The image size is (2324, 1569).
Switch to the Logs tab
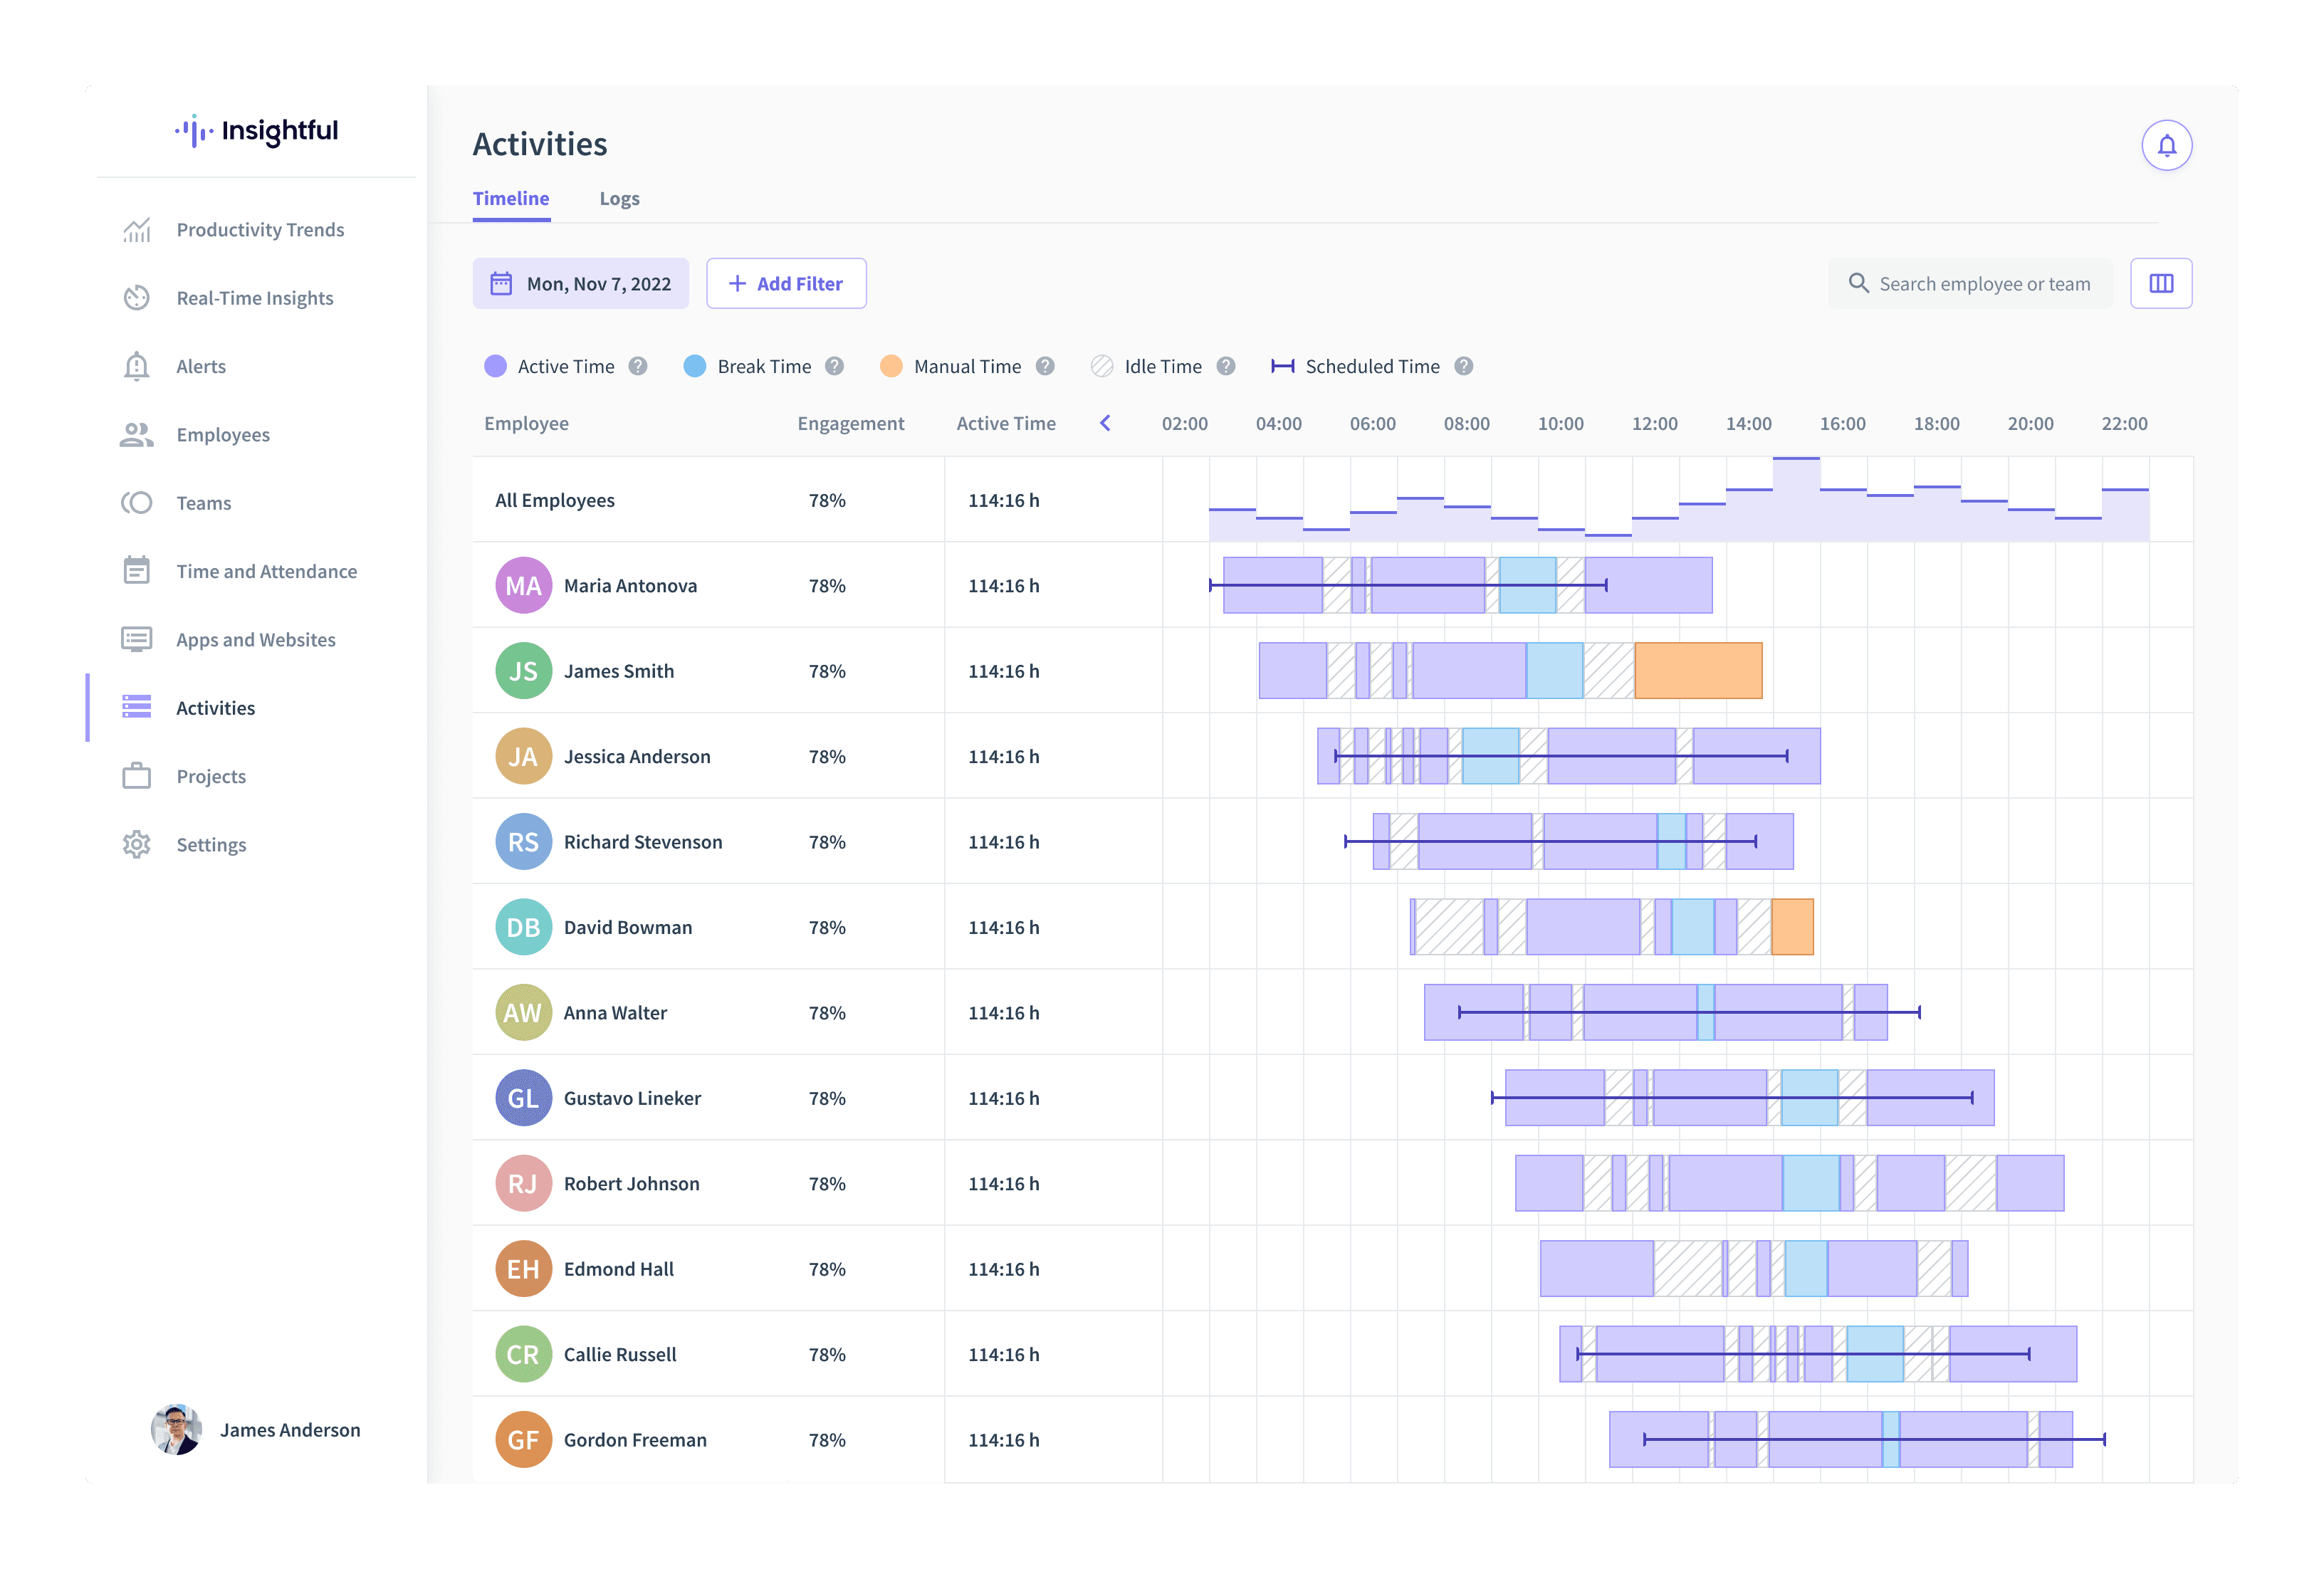619,199
